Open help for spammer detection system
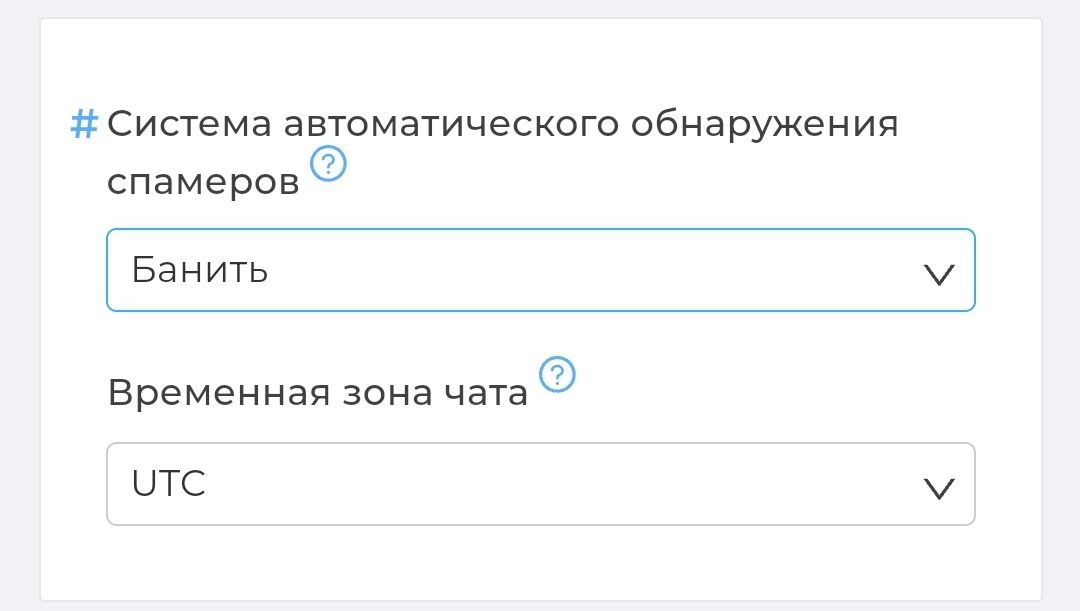1080x611 pixels. 328,163
